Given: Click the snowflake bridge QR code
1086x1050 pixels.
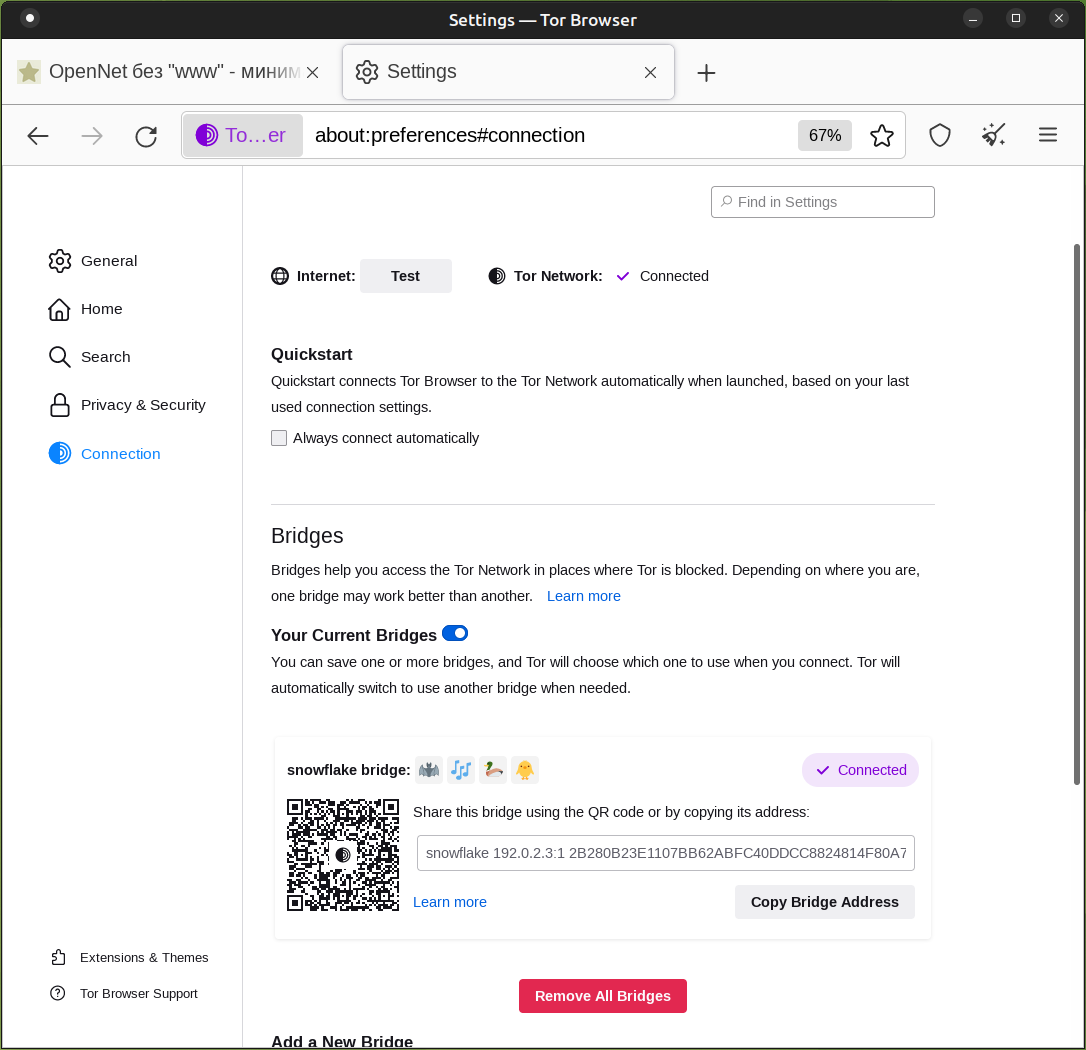Looking at the screenshot, I should pos(342,855).
